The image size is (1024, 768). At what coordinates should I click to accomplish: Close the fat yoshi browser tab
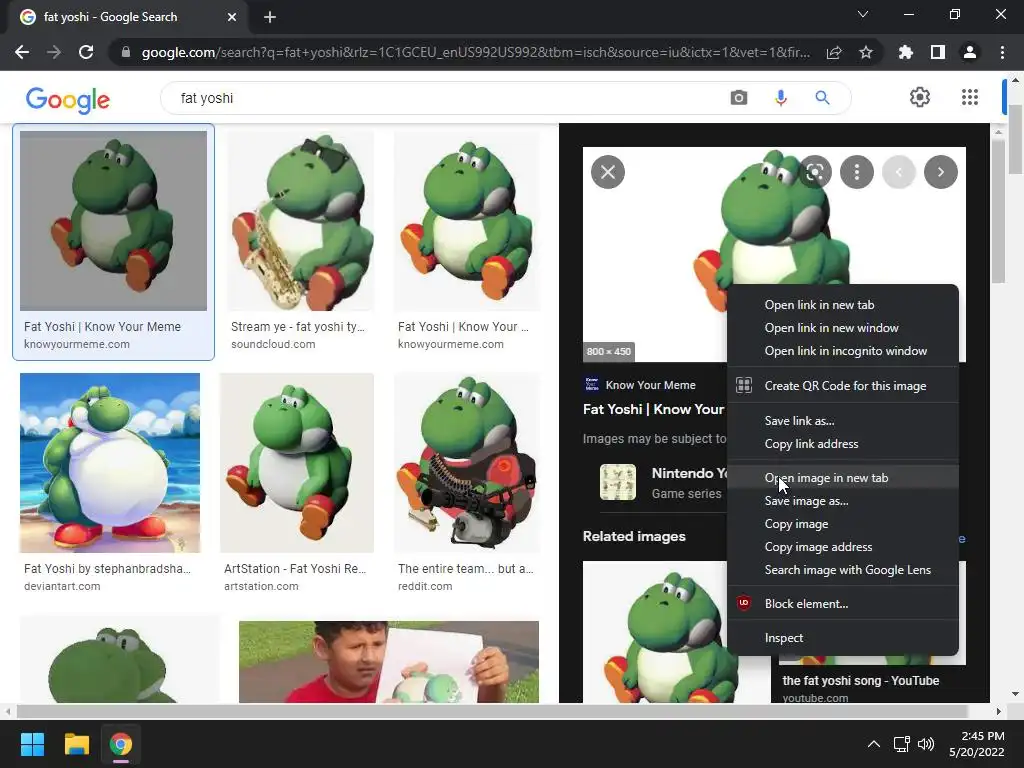pyautogui.click(x=232, y=17)
